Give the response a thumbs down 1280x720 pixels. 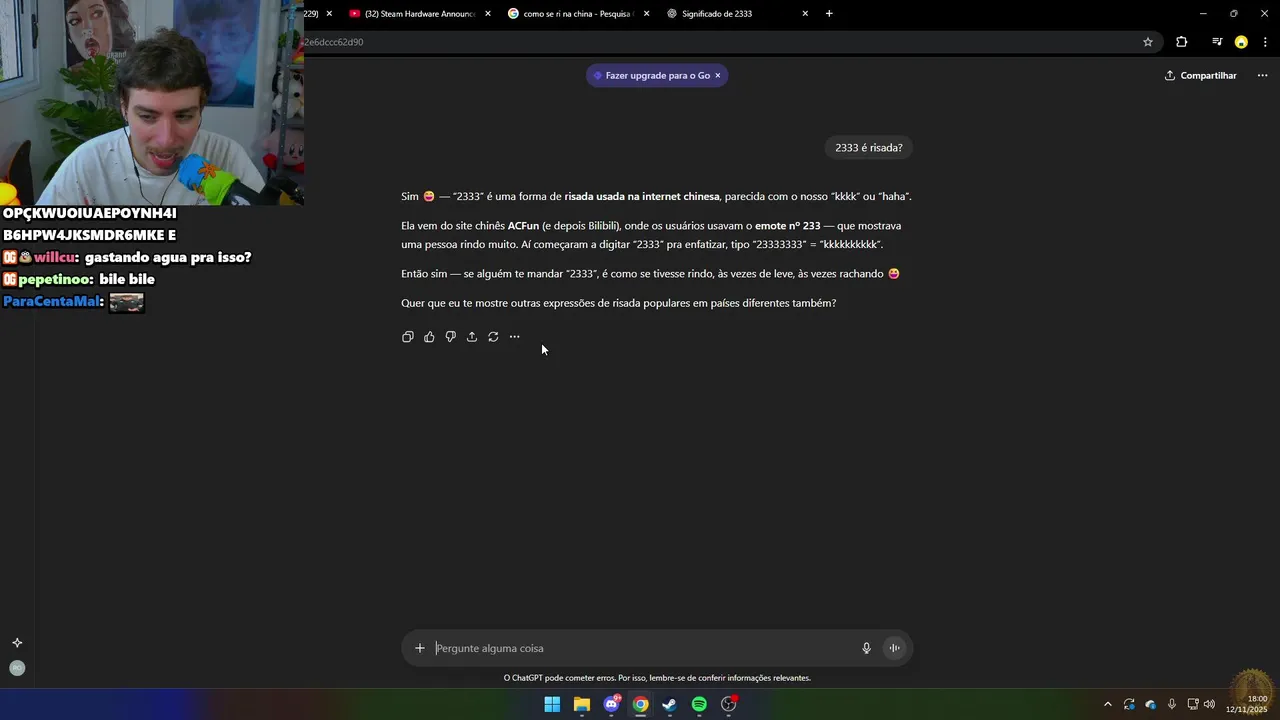[450, 337]
